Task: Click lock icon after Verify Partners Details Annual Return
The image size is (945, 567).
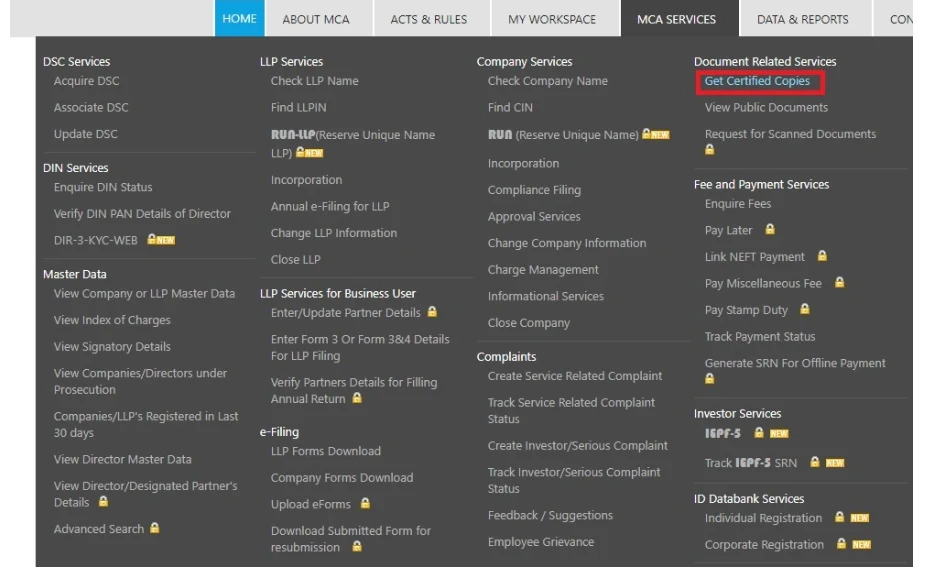Action: [357, 398]
